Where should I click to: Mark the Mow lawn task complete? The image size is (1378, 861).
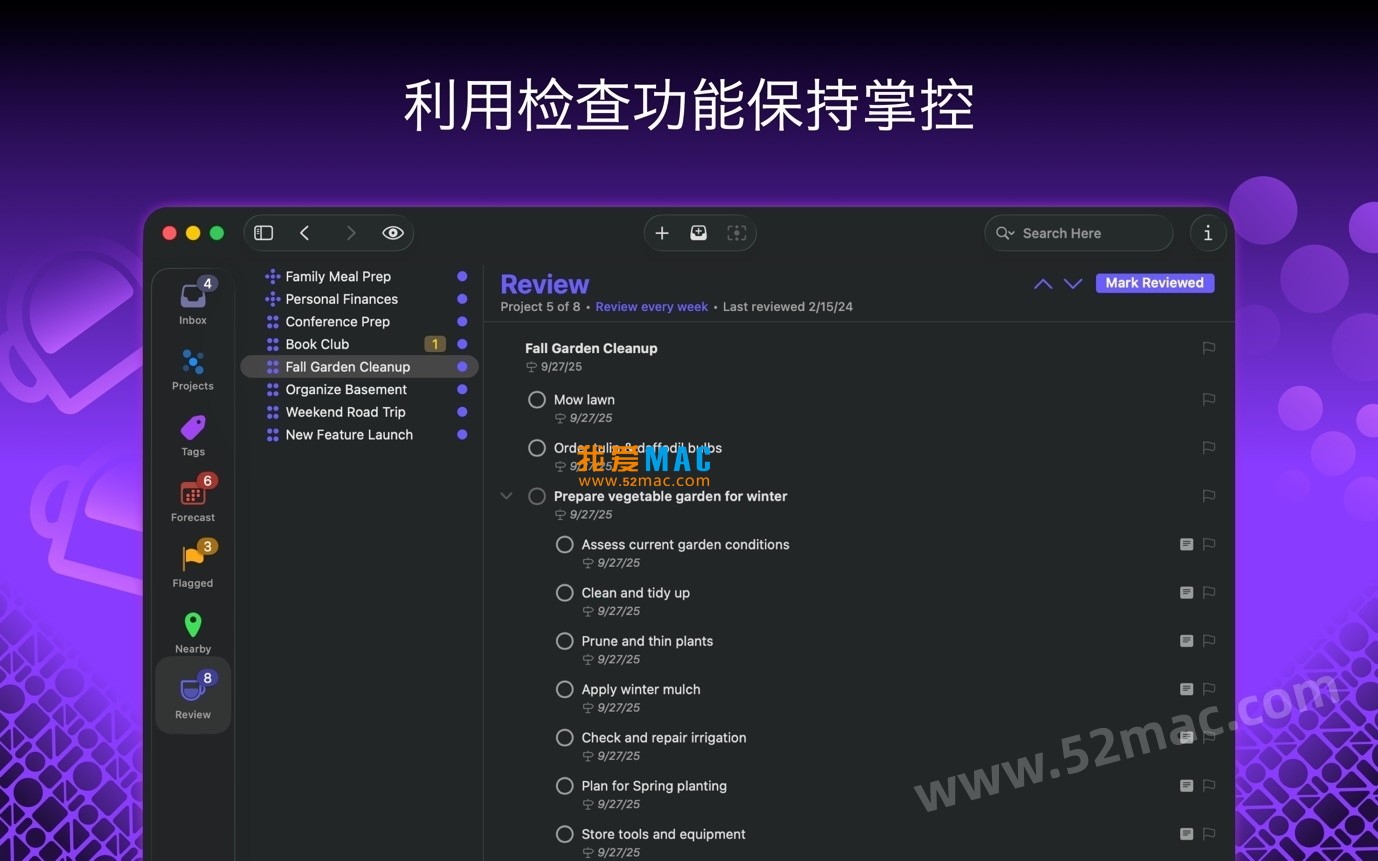(x=537, y=399)
